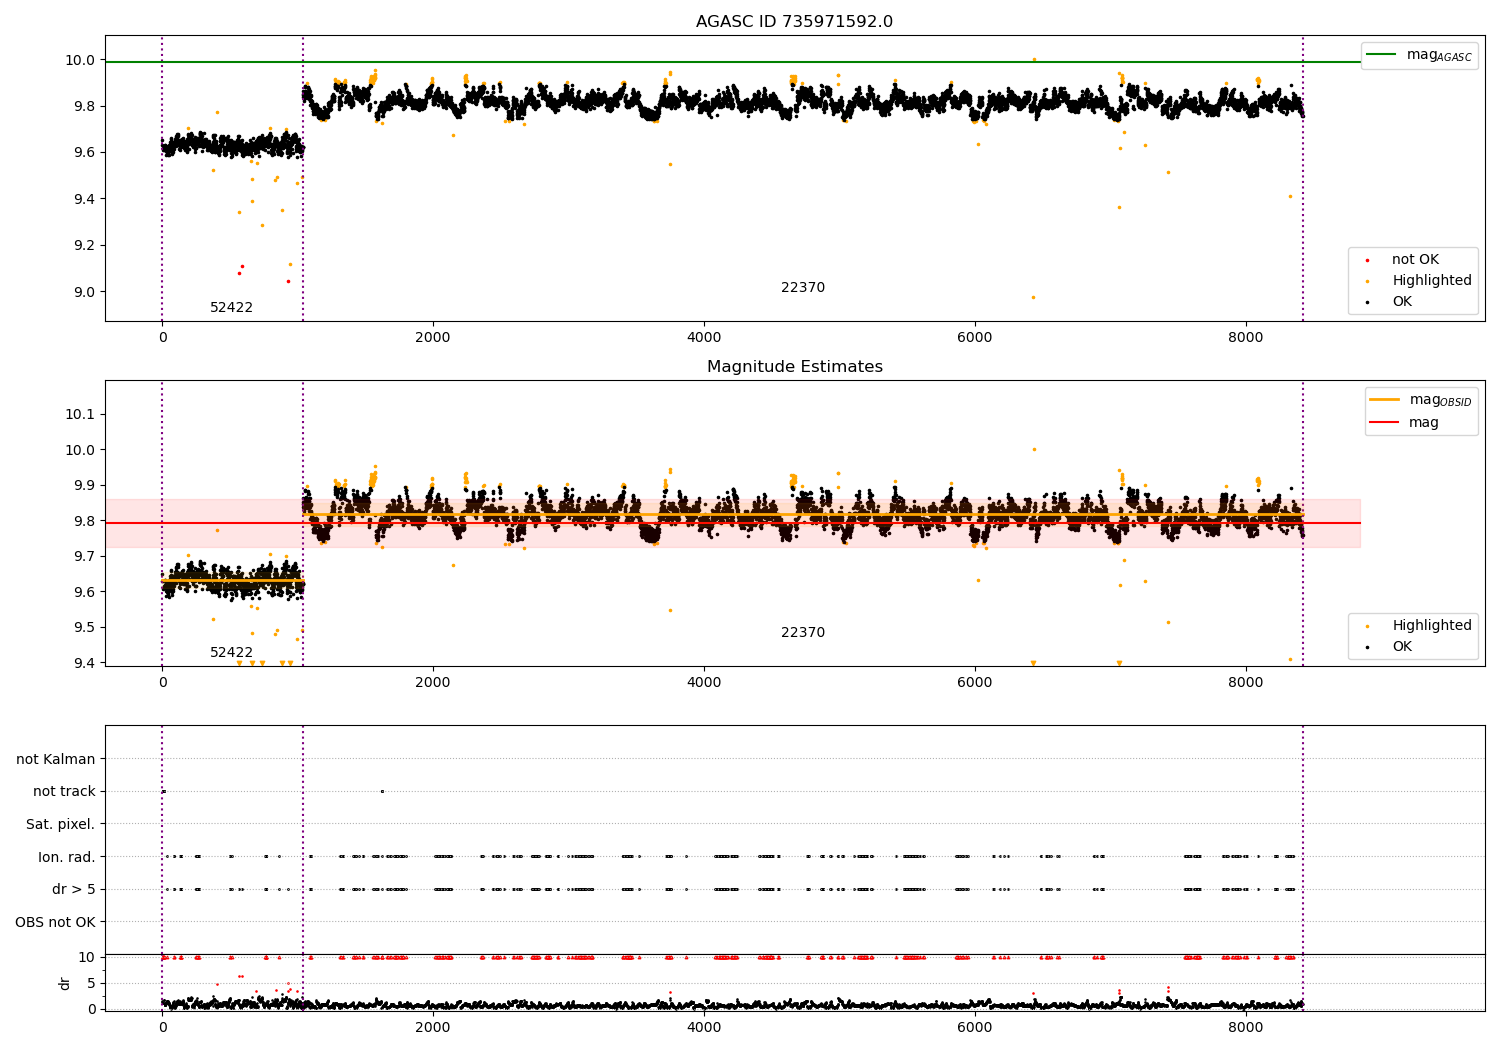The image size is (1500, 1050).
Task: Click x-tick '8000' under Magnitude Estimates plot
Action: 1246,682
